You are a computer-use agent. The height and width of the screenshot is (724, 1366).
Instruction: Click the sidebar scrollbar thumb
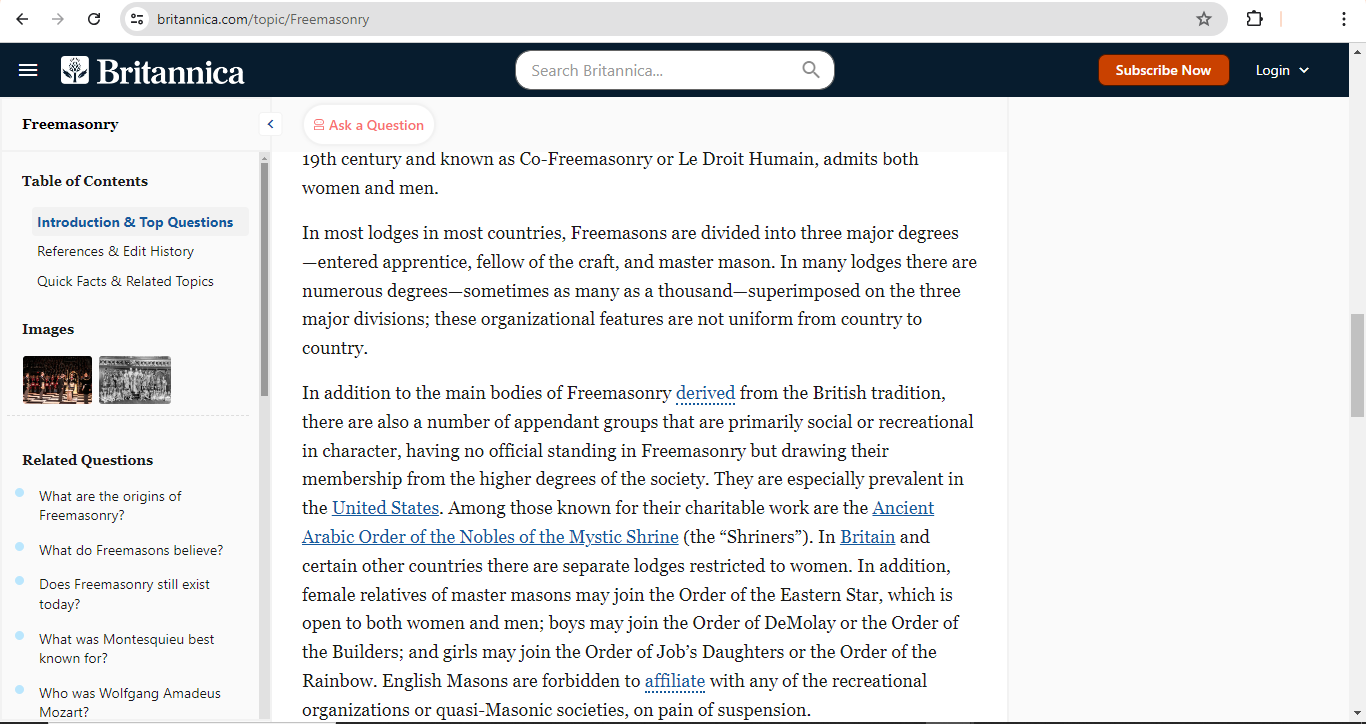point(264,278)
